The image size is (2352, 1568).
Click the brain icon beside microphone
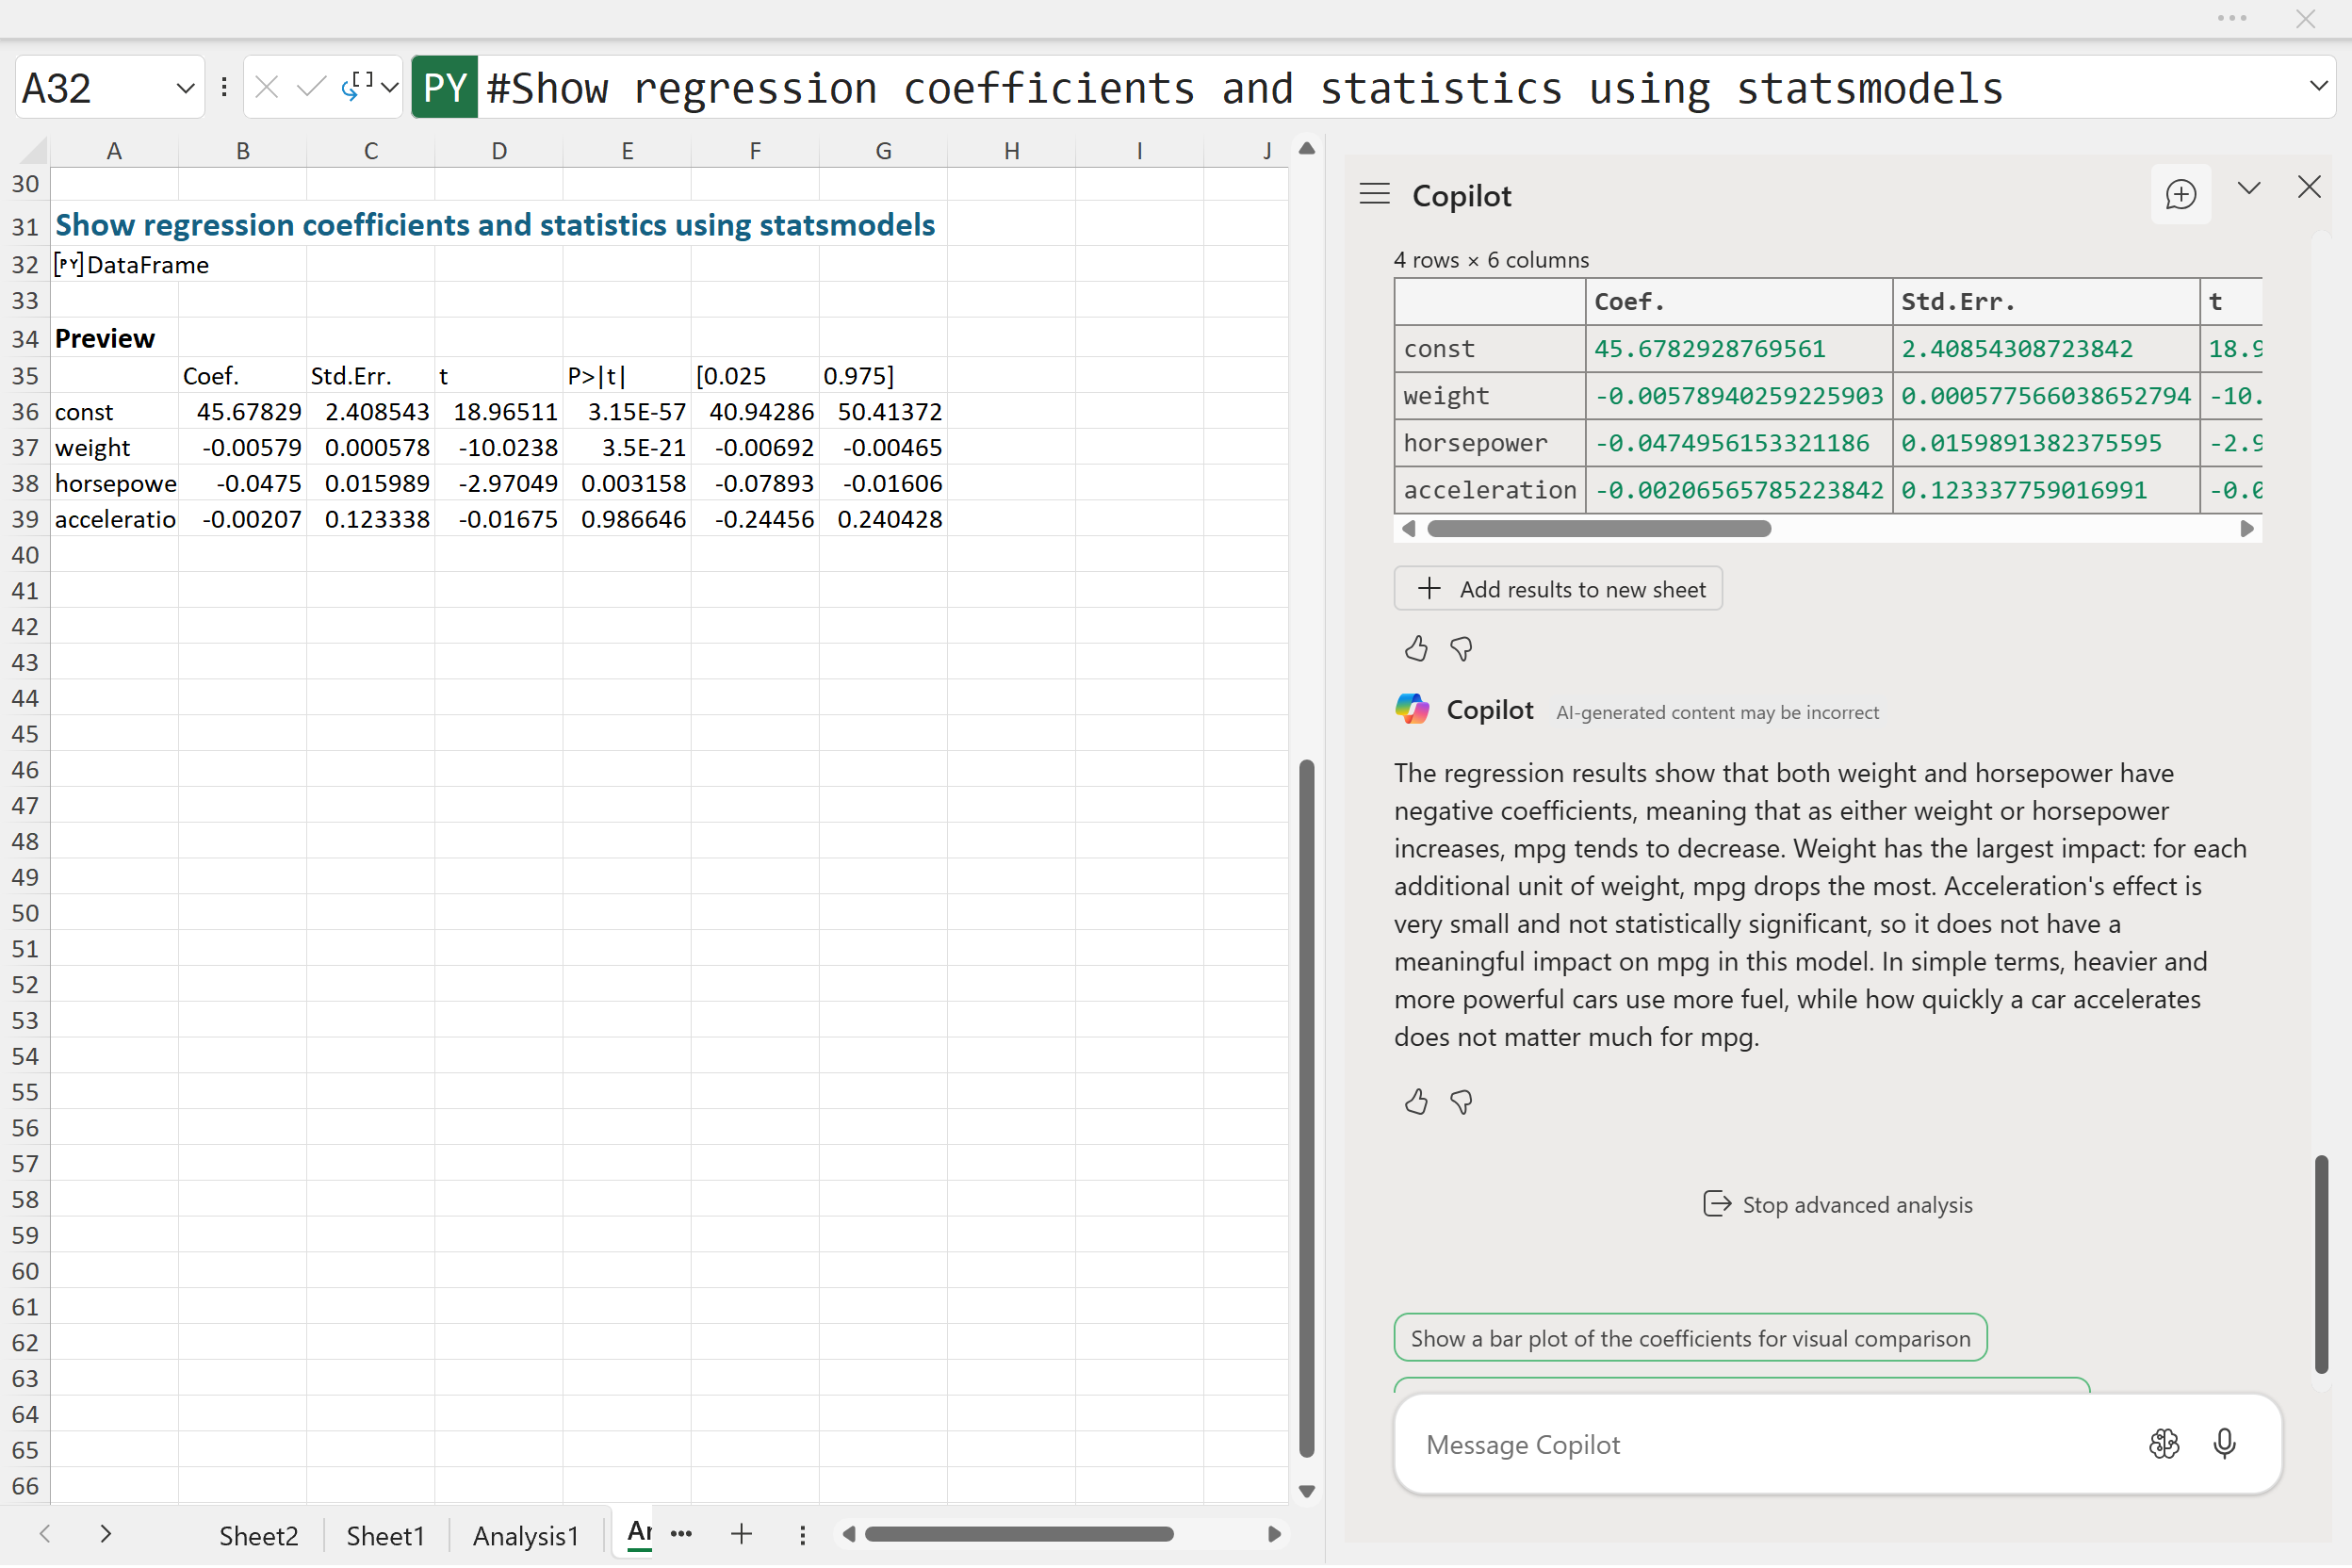pyautogui.click(x=2163, y=1444)
